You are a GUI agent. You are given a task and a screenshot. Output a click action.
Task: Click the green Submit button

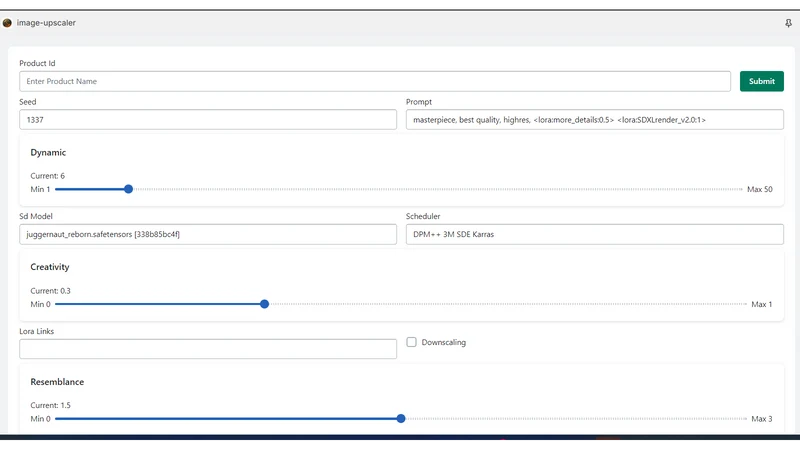762,81
